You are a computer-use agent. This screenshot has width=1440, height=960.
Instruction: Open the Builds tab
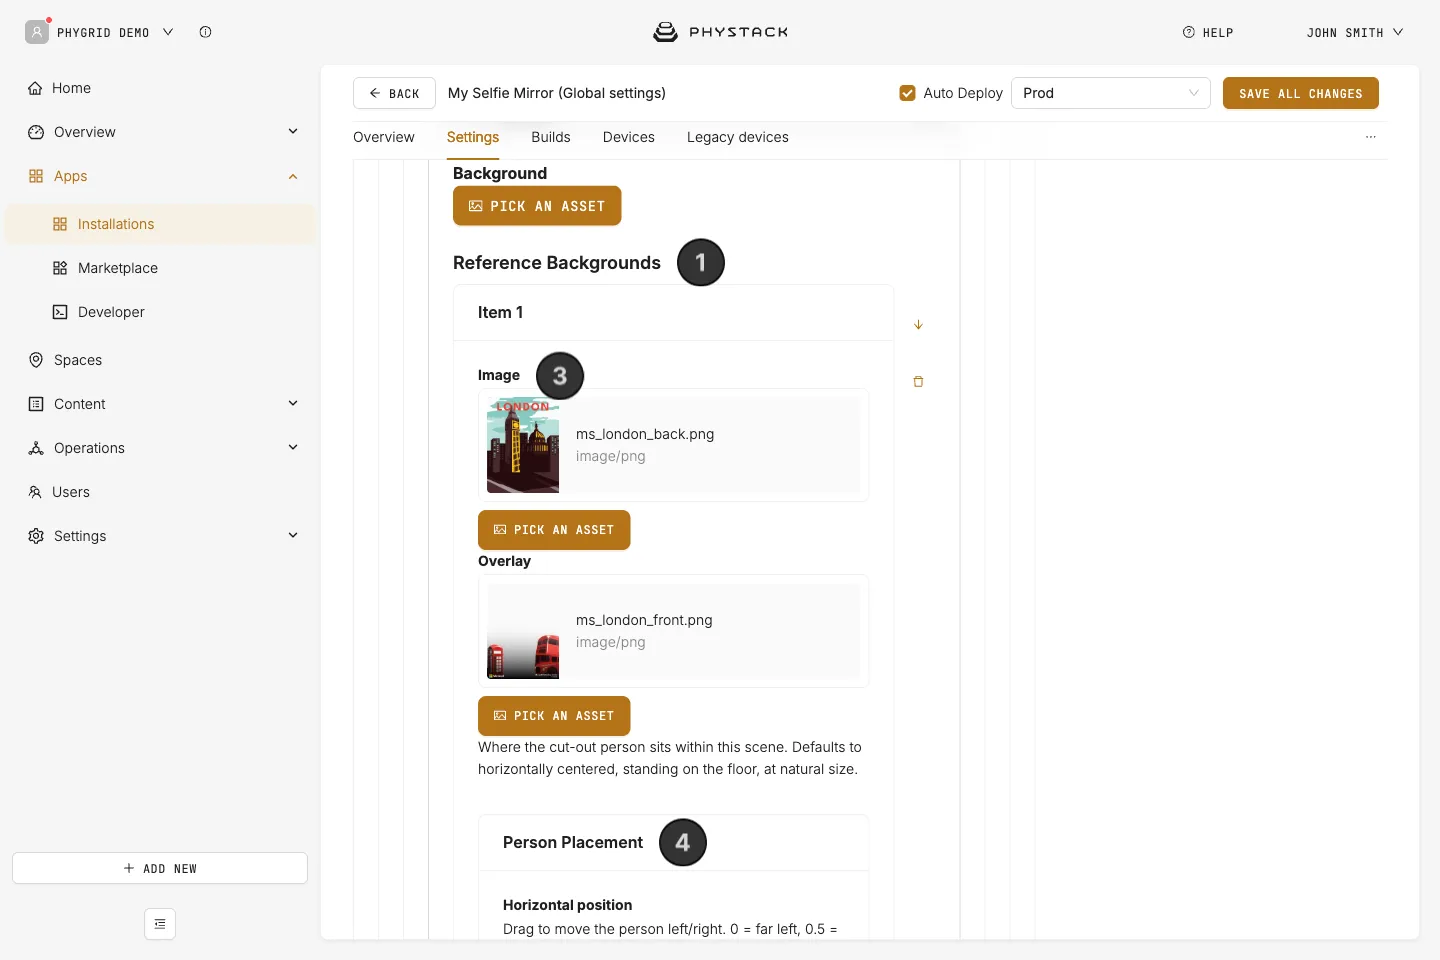click(x=551, y=137)
